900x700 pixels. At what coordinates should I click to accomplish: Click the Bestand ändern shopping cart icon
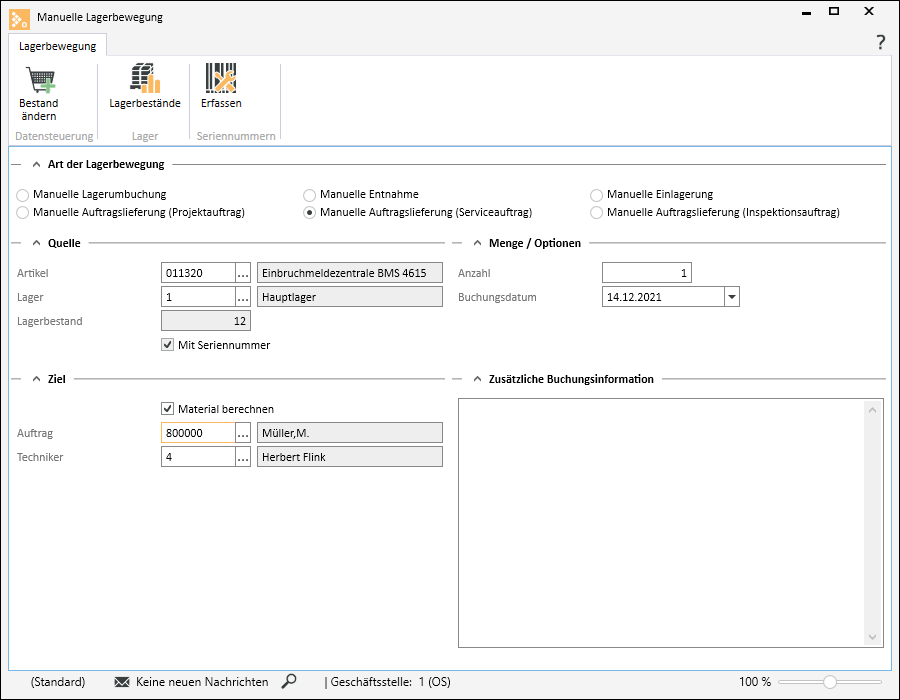(40, 79)
